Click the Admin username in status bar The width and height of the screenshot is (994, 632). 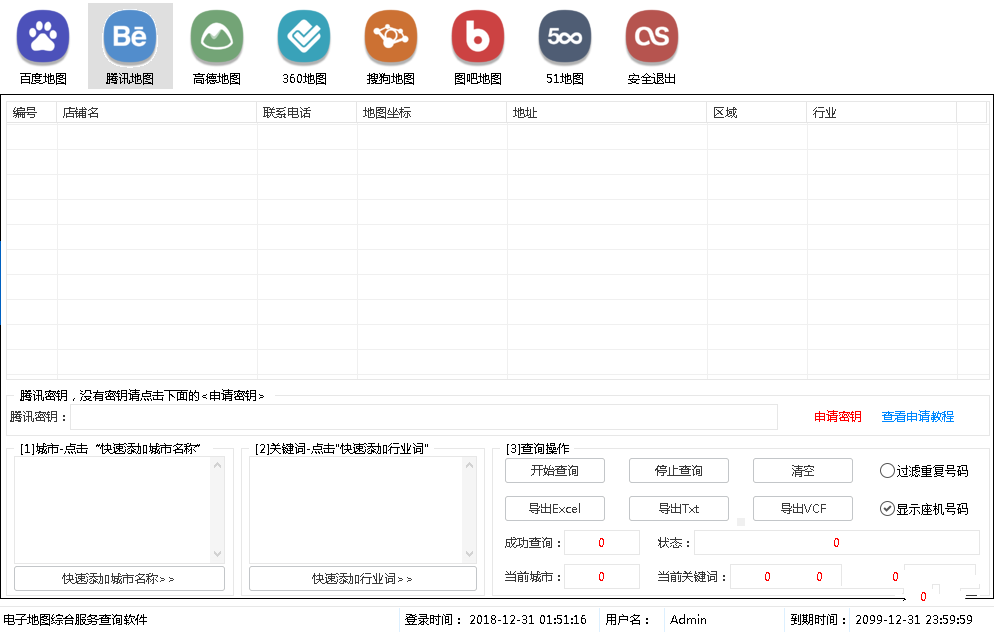(x=688, y=620)
